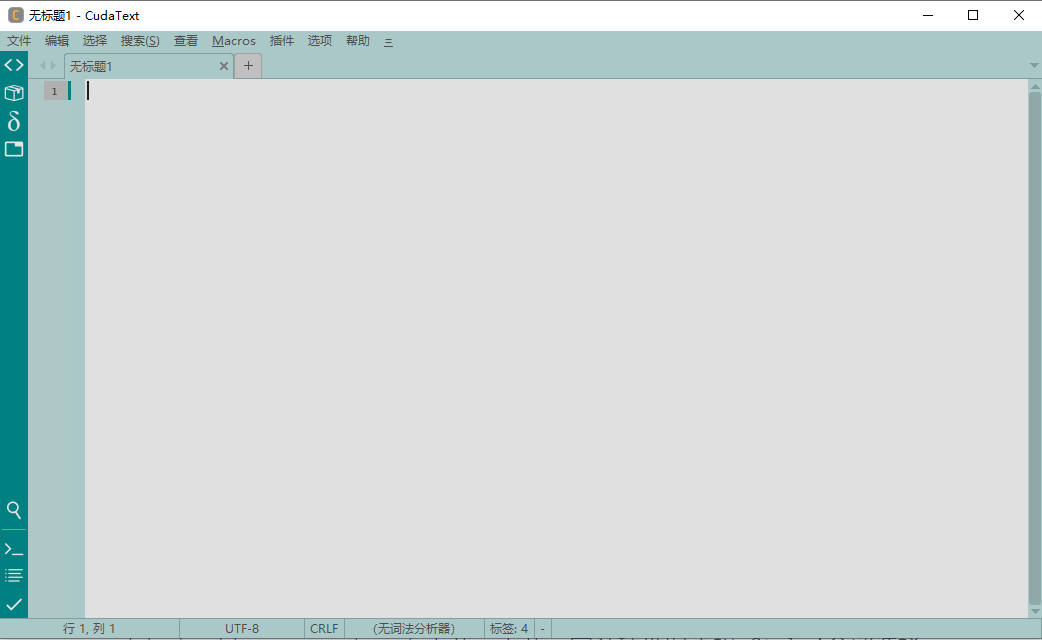Viewport: 1042px width, 640px height.
Task: Open the Snippets delta icon panel
Action: pyautogui.click(x=14, y=121)
